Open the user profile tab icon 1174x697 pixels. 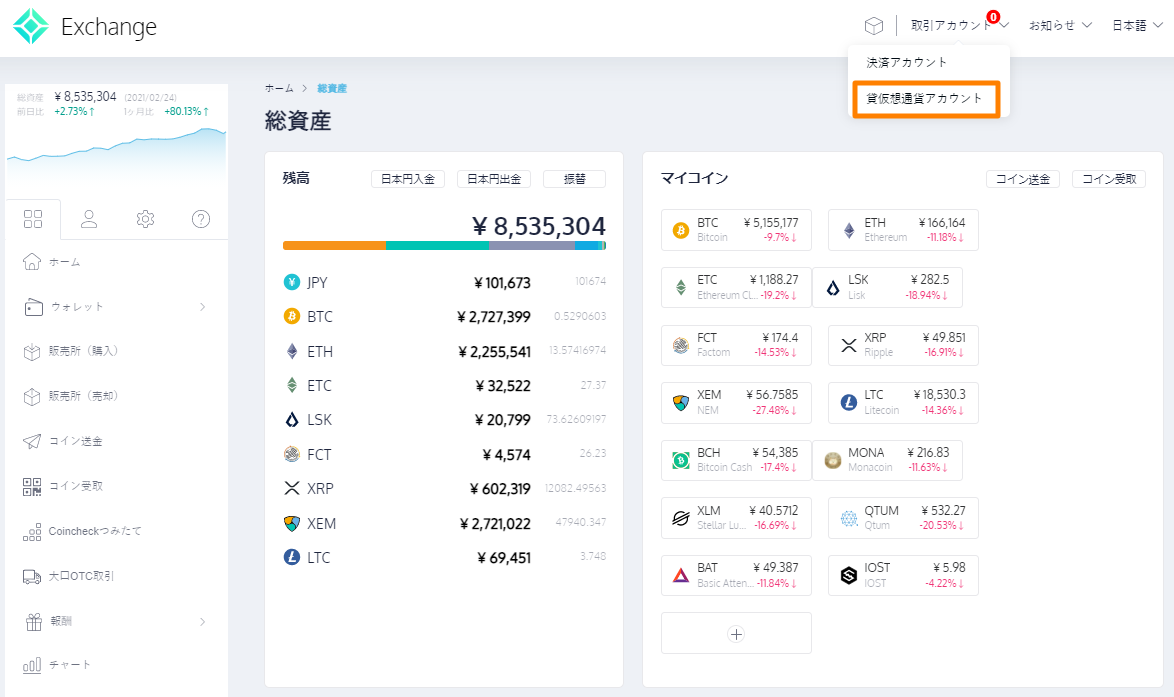point(89,219)
